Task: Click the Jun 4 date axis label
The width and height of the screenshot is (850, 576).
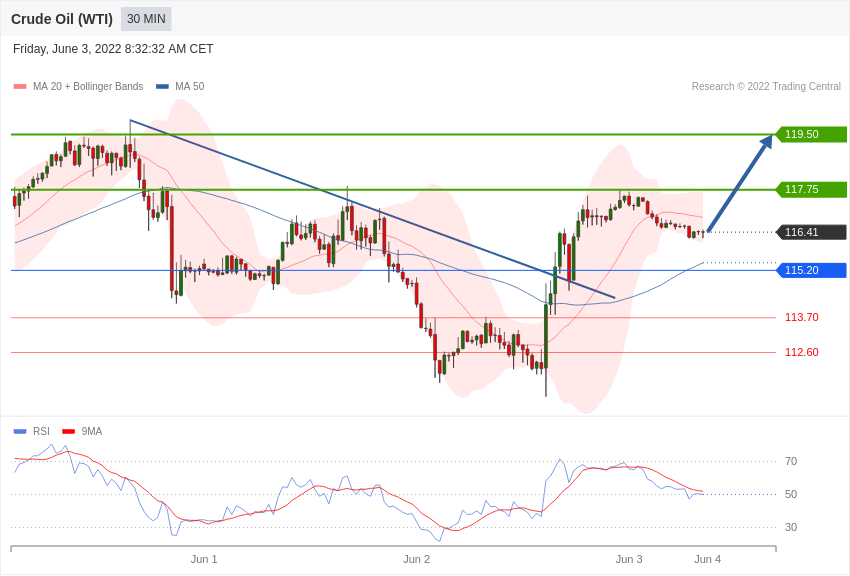Action: (x=707, y=559)
